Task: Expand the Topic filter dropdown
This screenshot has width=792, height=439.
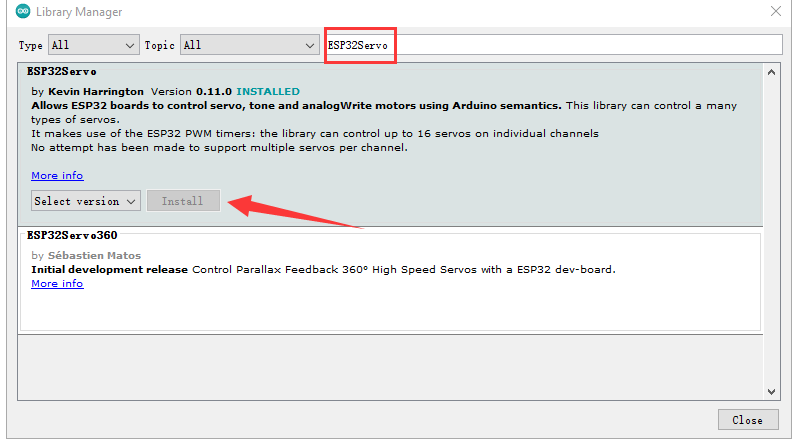Action: 249,45
